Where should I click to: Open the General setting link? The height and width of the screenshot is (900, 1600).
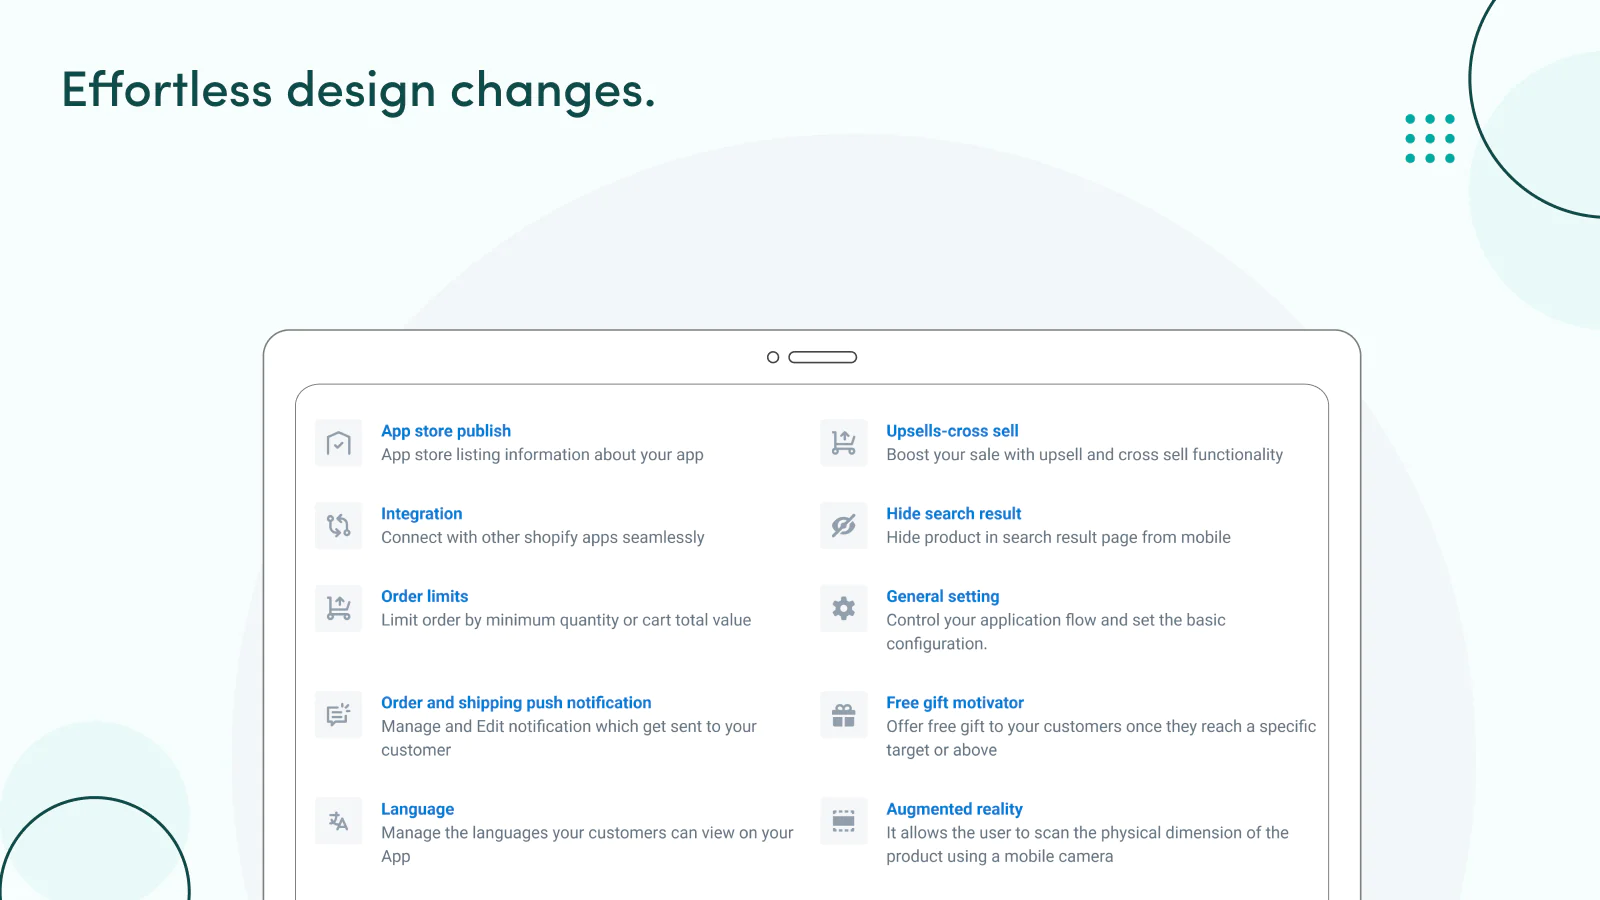point(942,596)
